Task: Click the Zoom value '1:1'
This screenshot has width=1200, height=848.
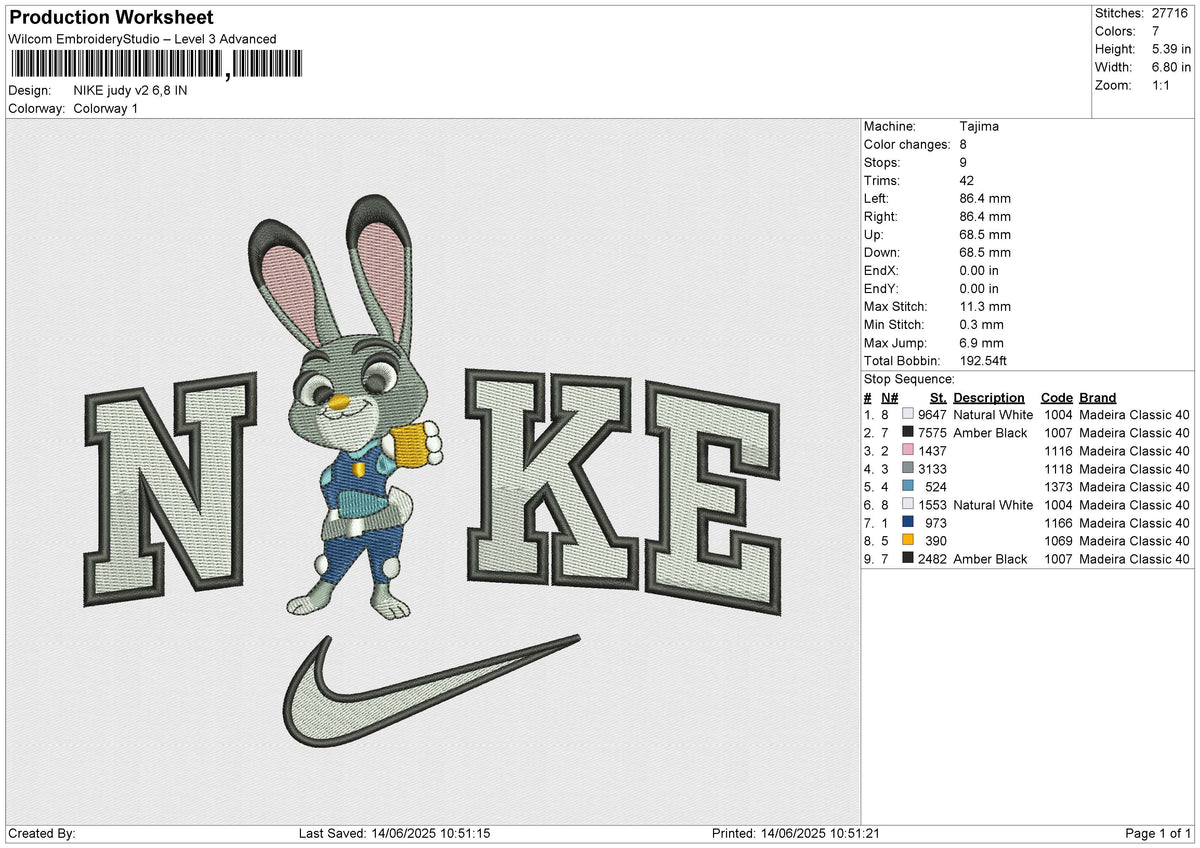Action: click(1162, 85)
